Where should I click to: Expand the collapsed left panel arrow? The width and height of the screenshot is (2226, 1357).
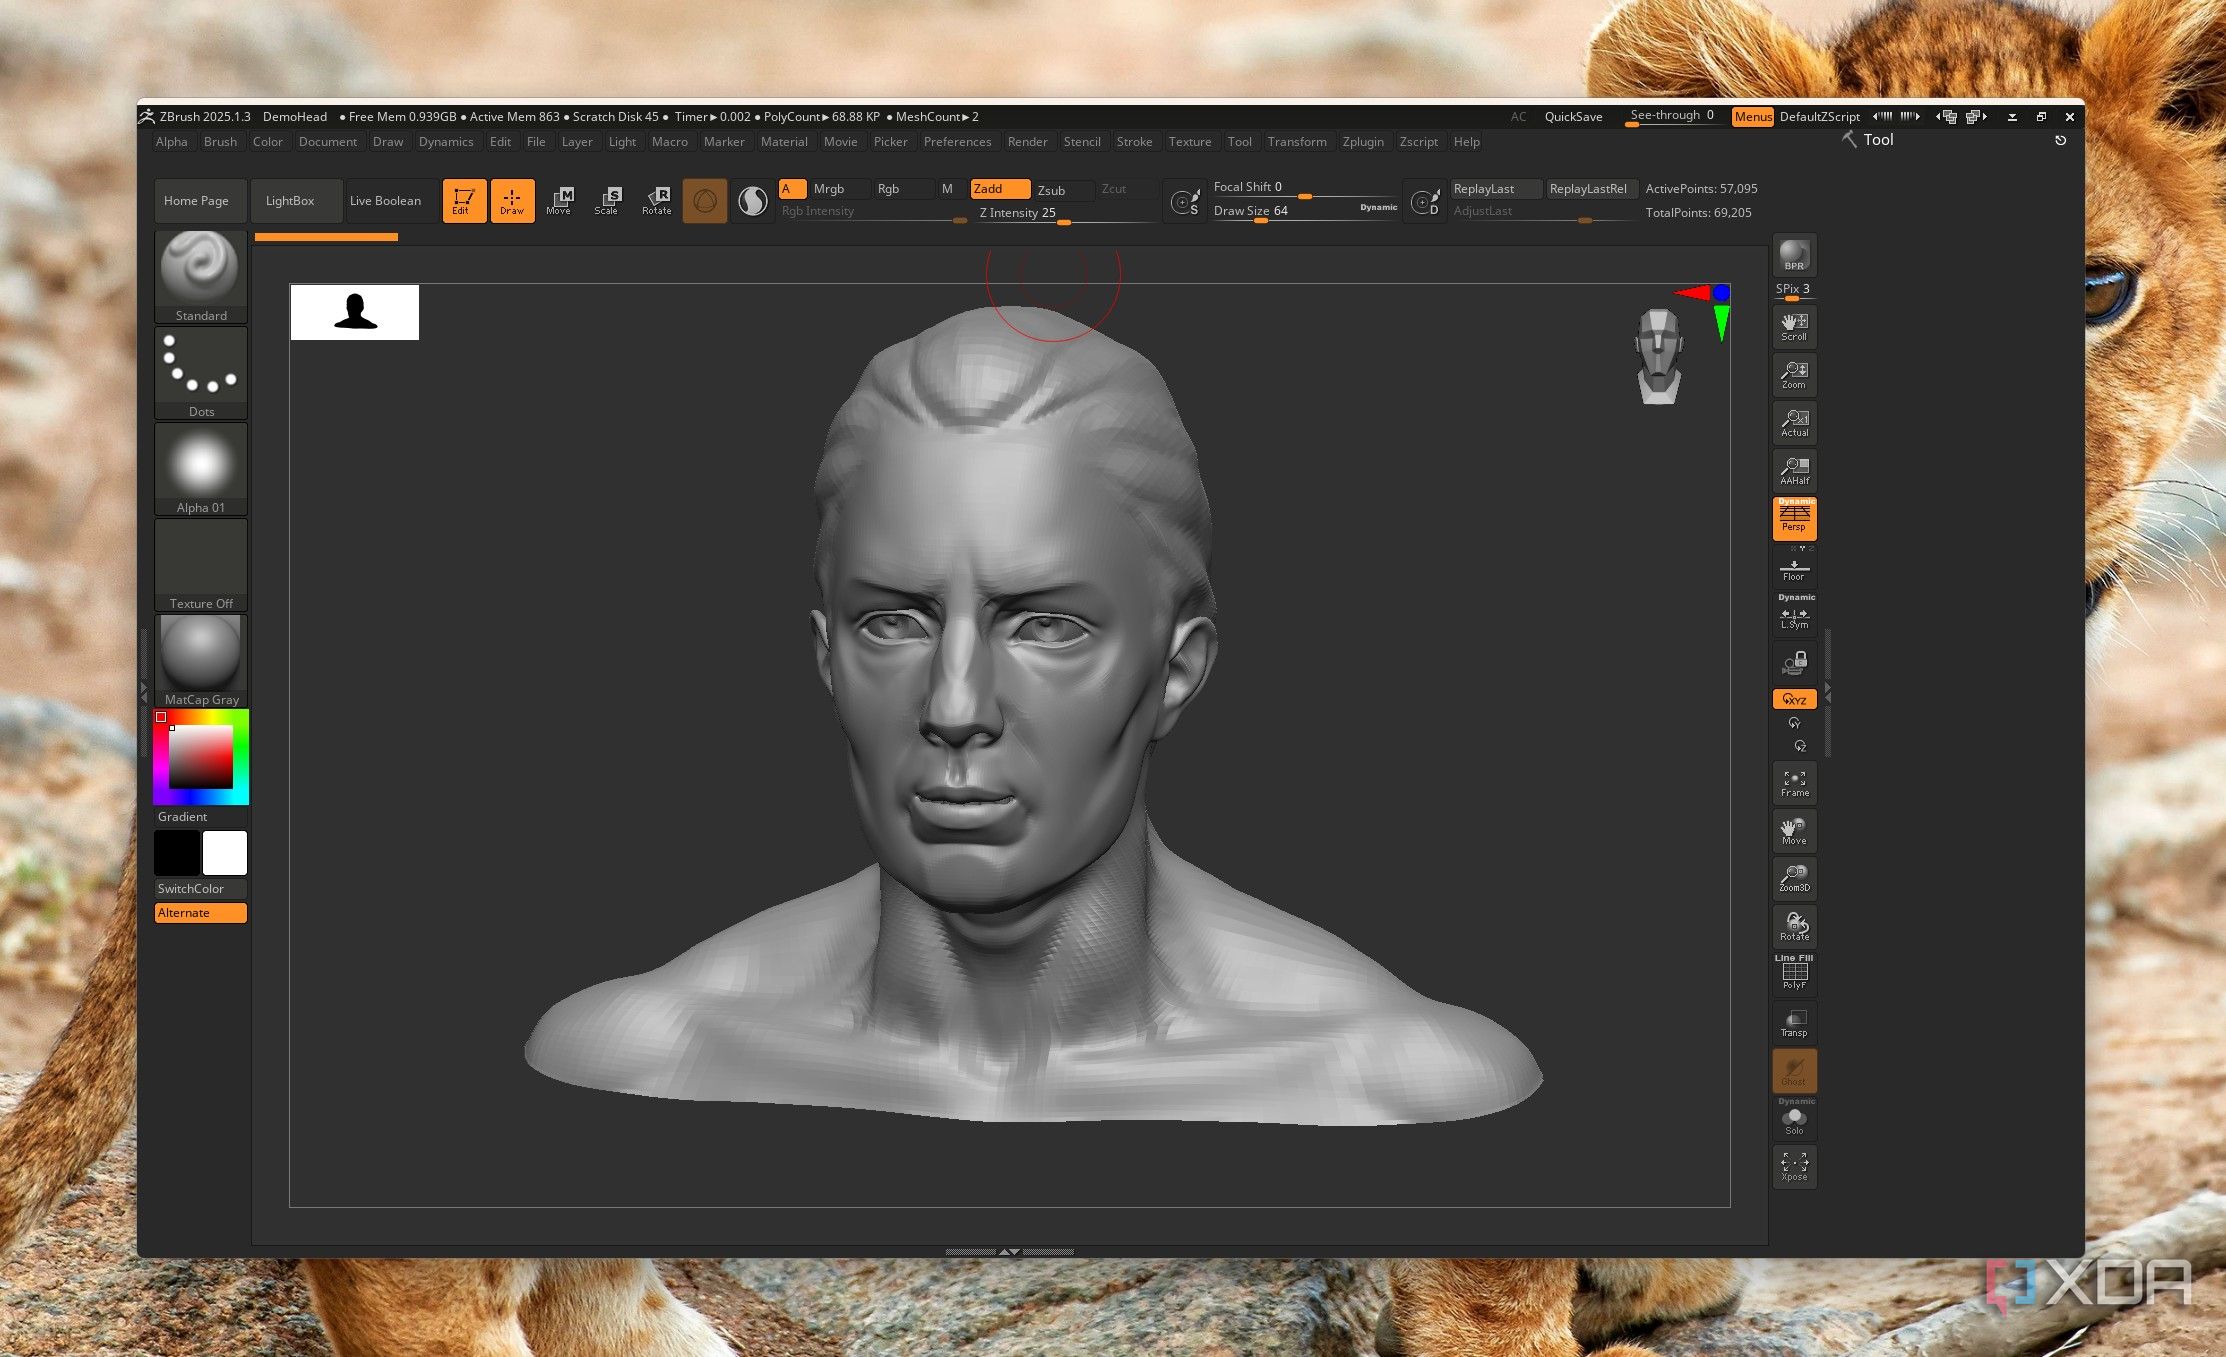click(x=143, y=688)
